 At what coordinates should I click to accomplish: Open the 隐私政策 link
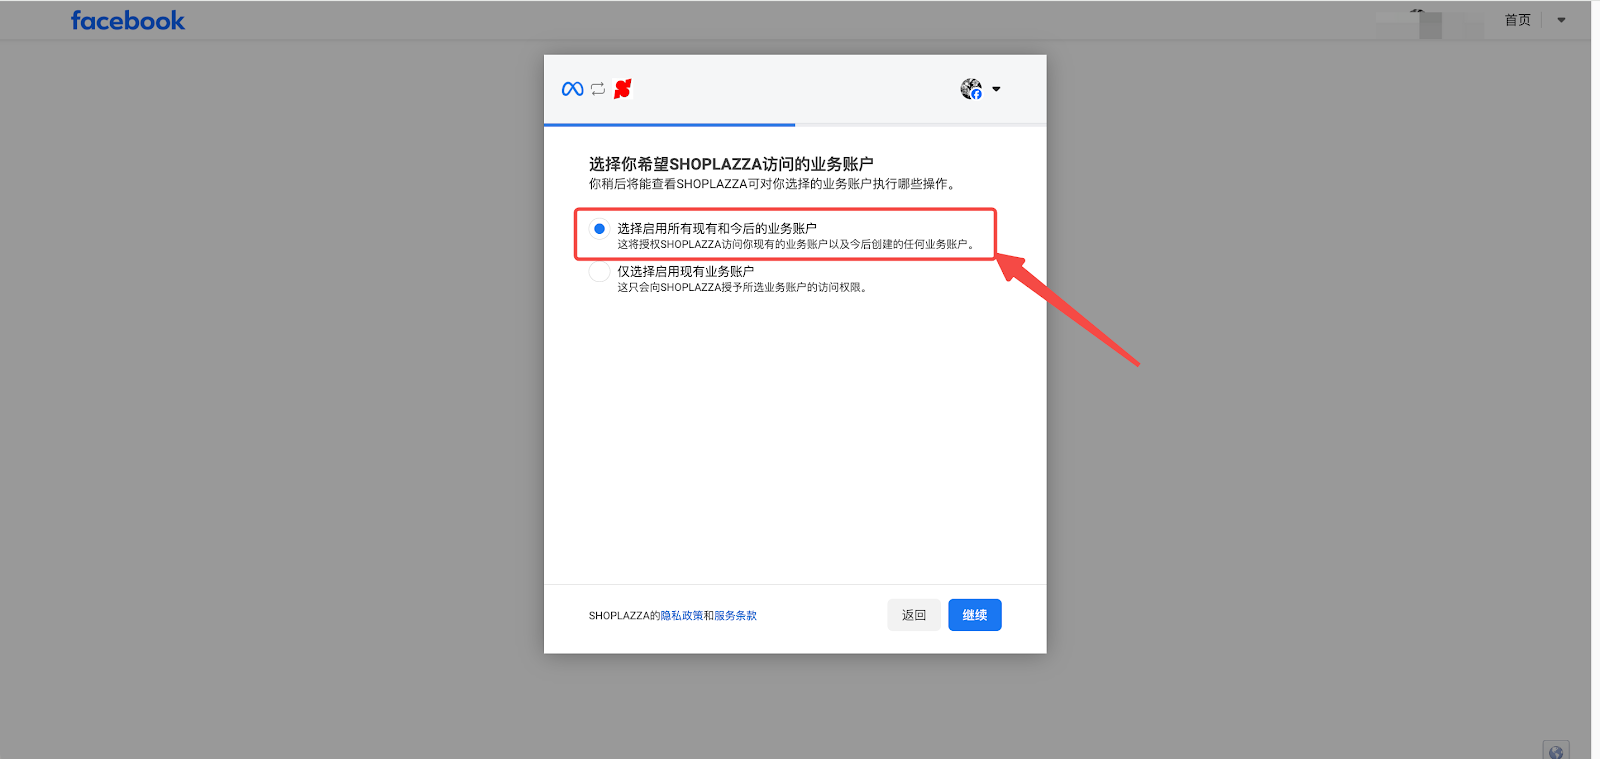coord(681,616)
